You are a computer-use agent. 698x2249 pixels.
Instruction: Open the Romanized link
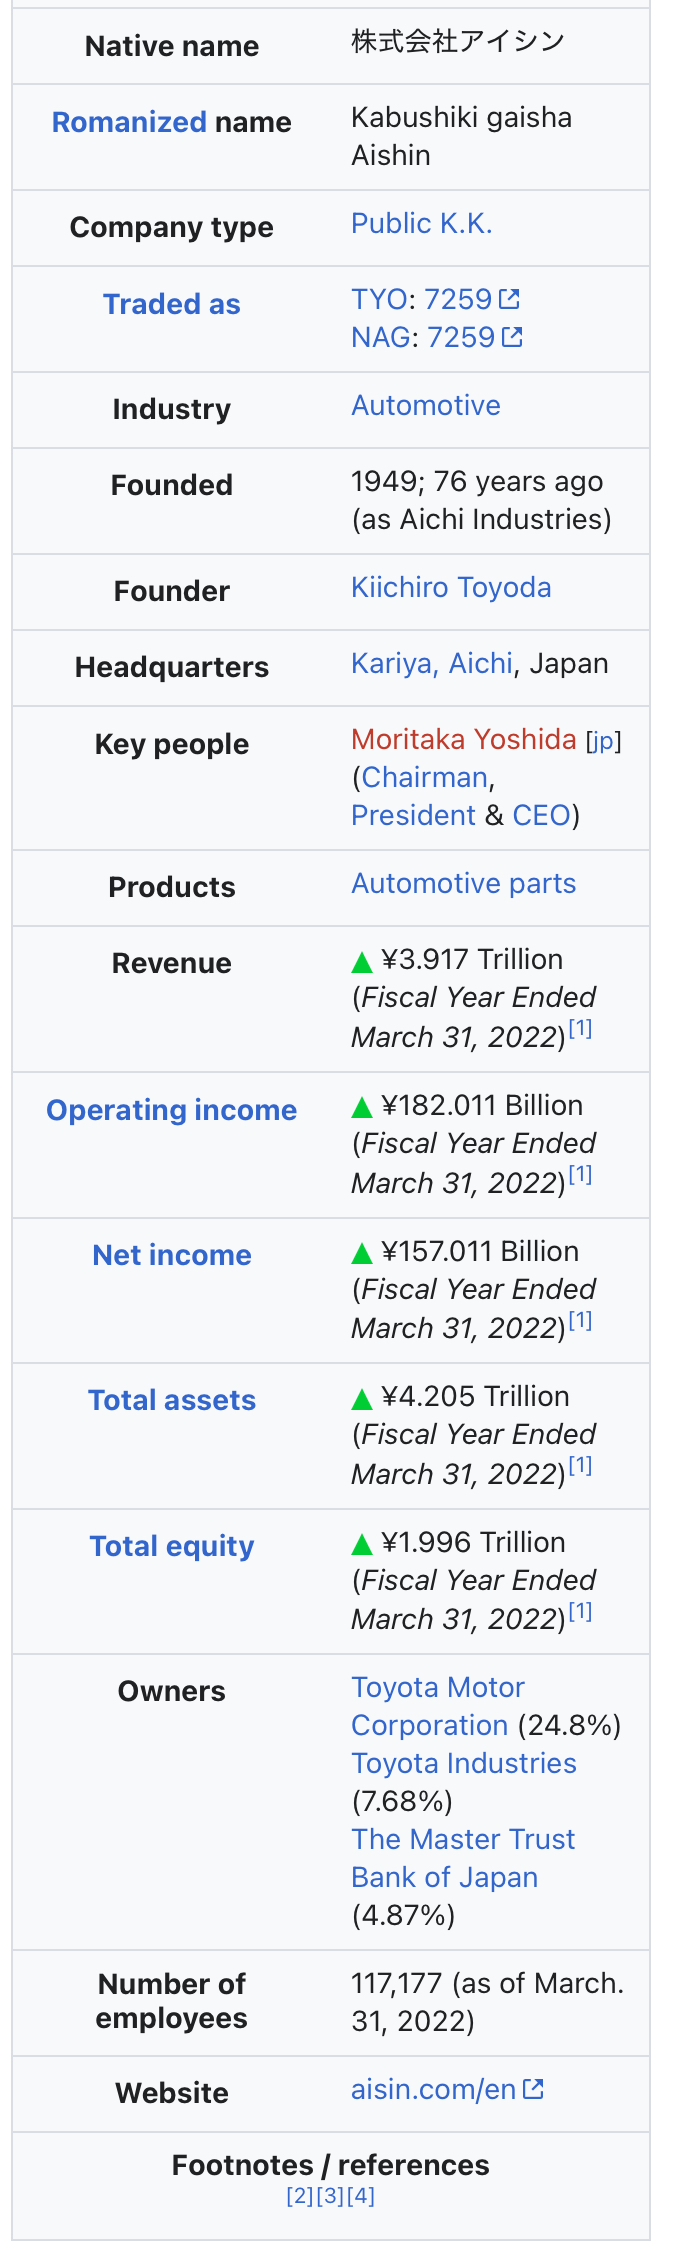[129, 122]
